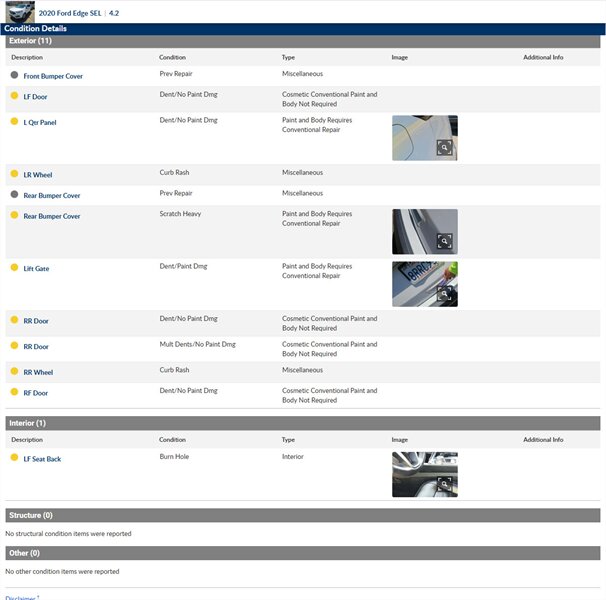The width and height of the screenshot is (606, 600).
Task: Open the LR Wheel link
Action: tap(38, 175)
